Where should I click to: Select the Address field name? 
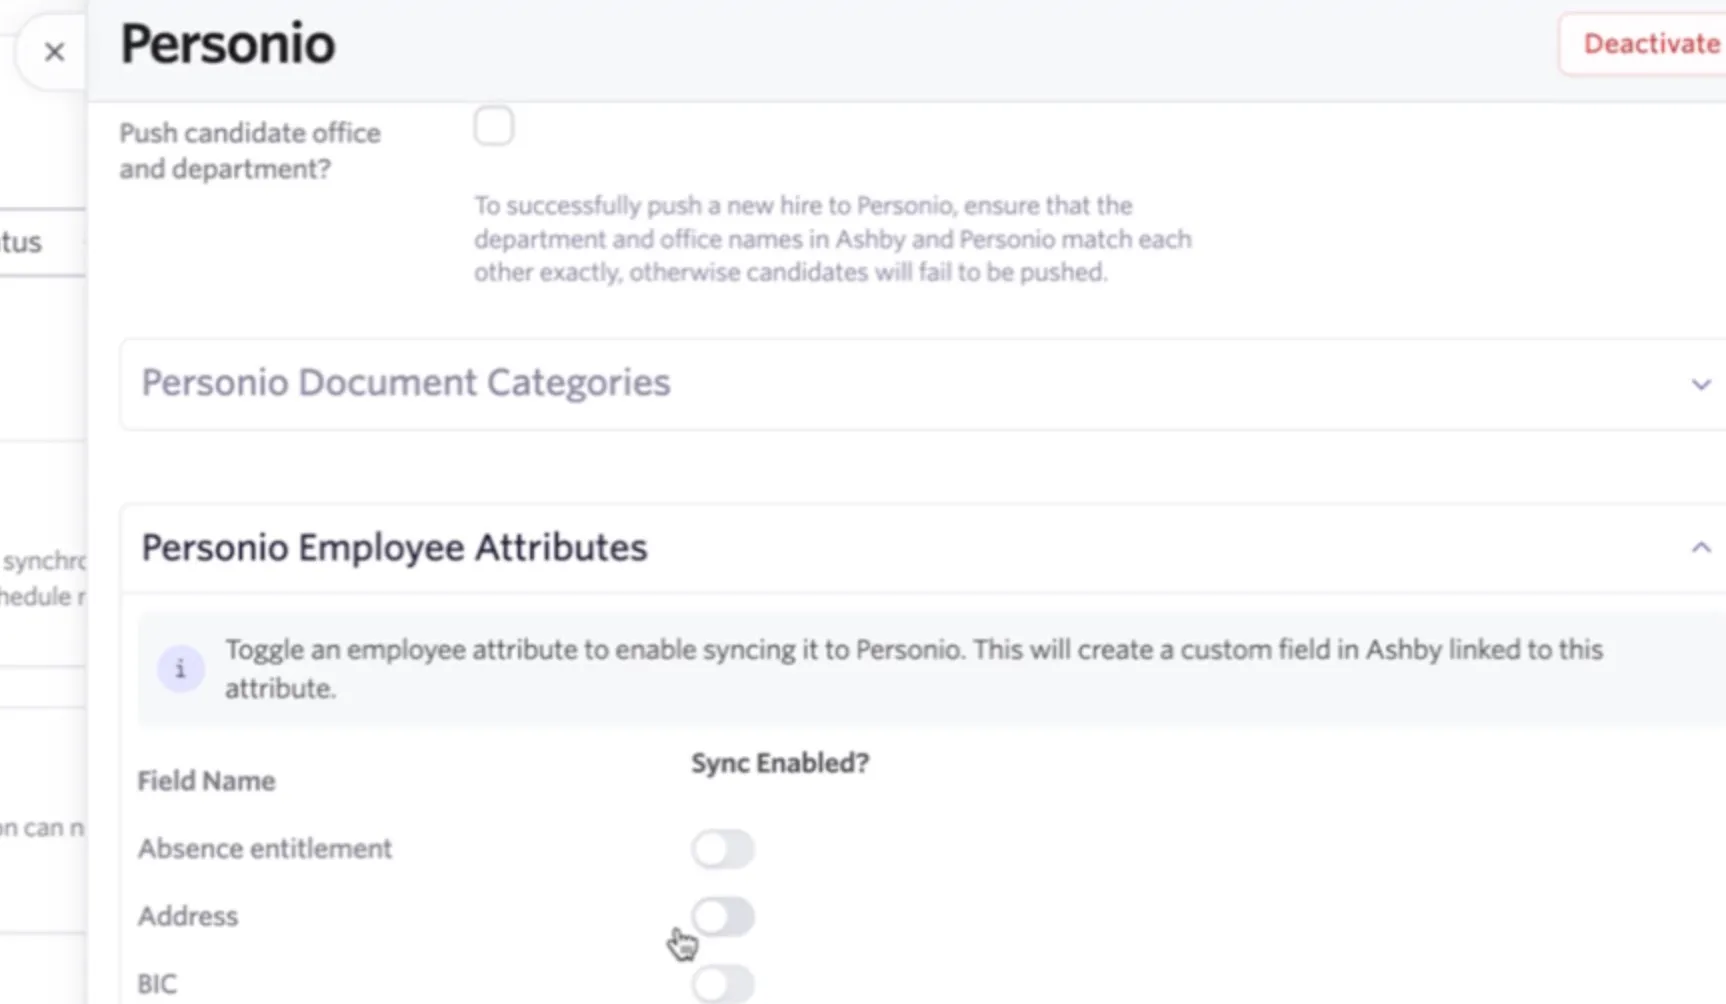(x=188, y=916)
